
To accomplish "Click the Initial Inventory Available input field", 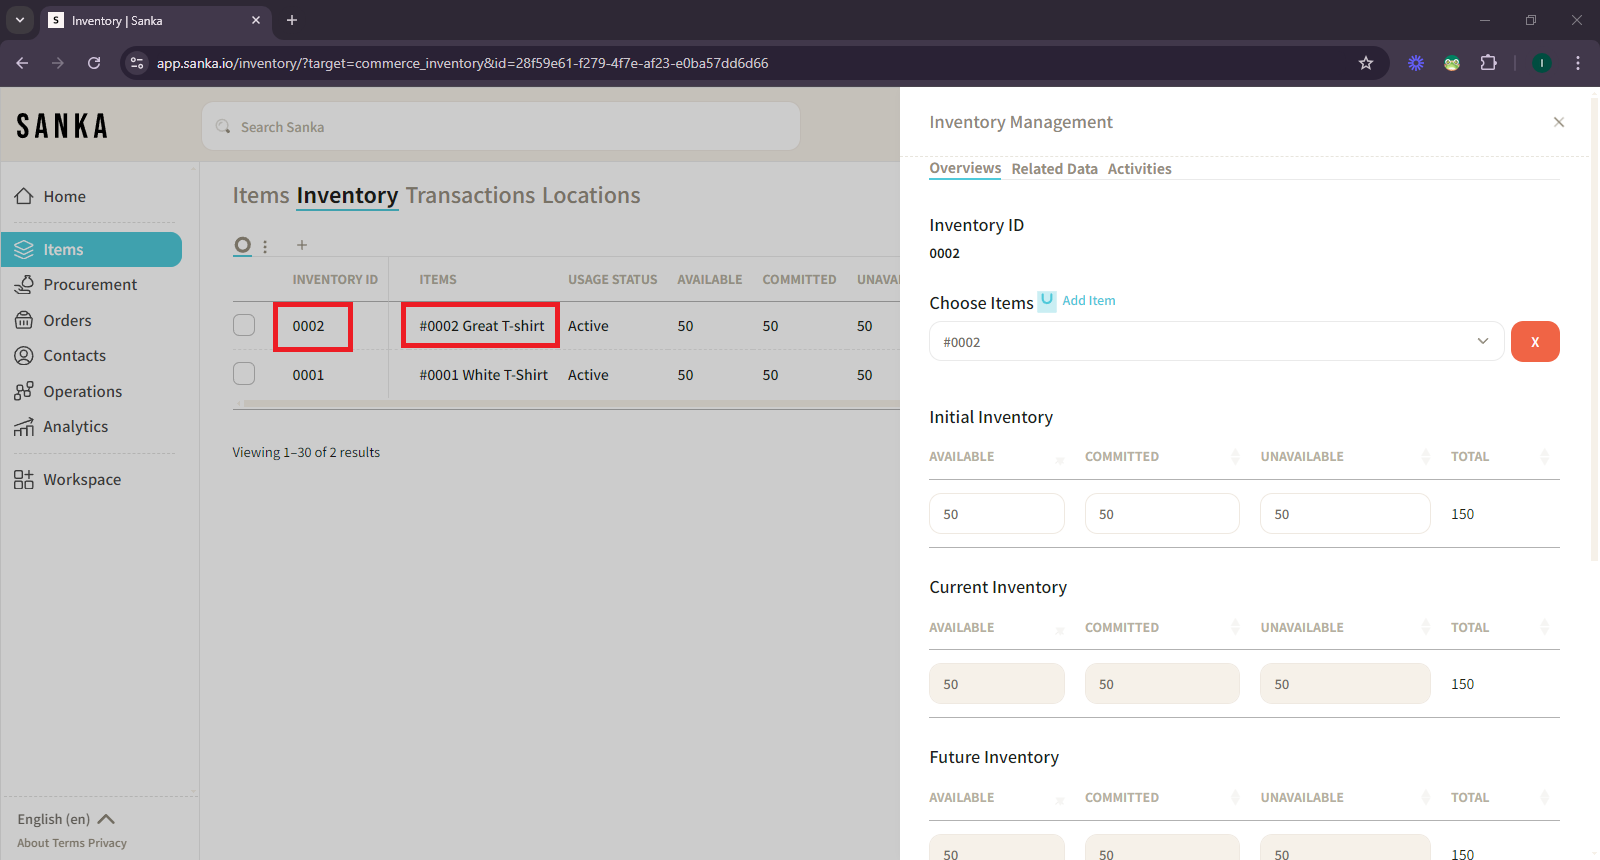I will pos(996,514).
